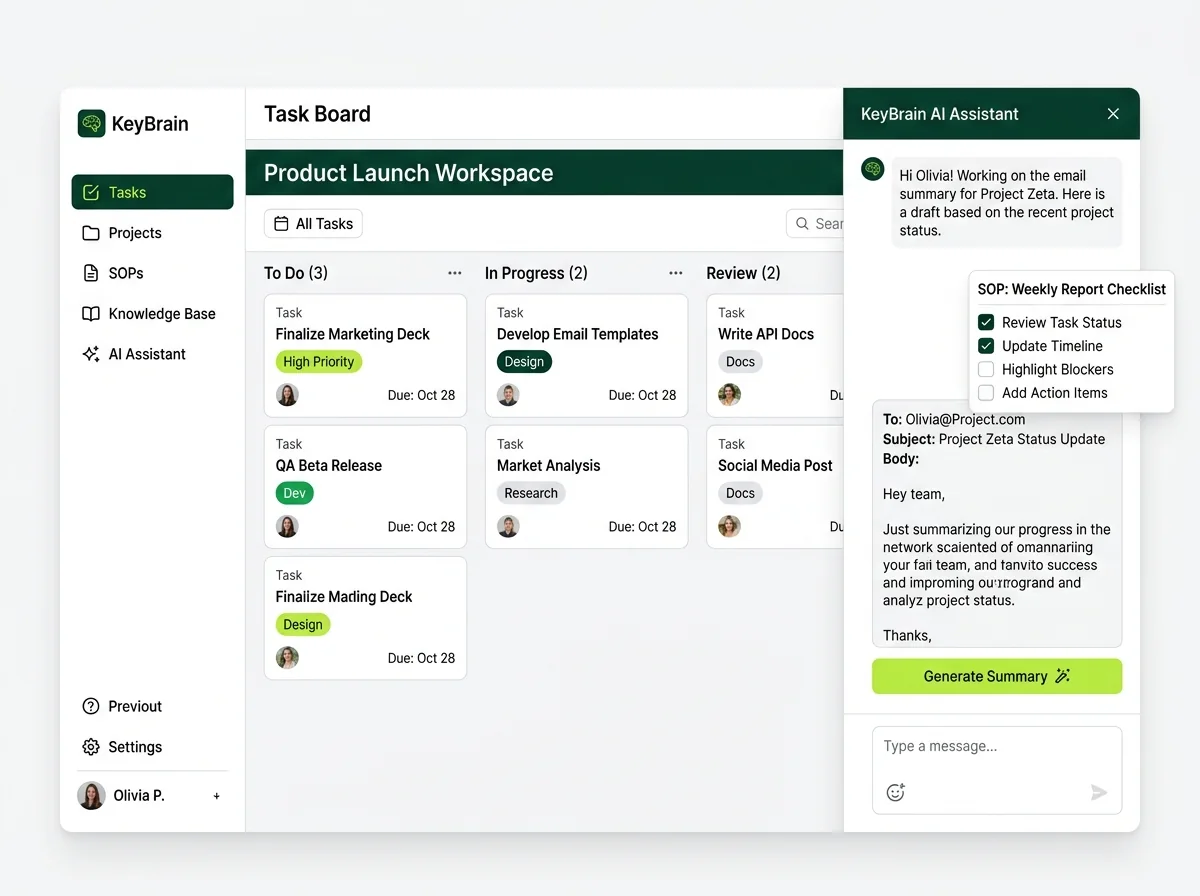Open the Develop Email Templates task
Screen dimensions: 1200x896
[x=586, y=355]
